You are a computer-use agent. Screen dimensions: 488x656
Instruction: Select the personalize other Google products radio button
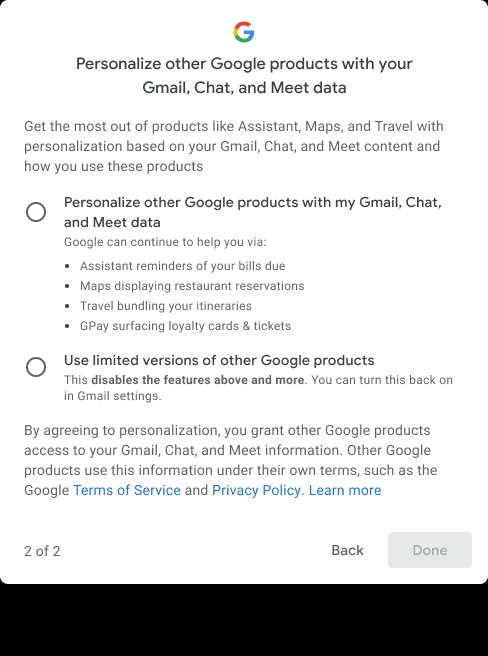pyautogui.click(x=36, y=212)
